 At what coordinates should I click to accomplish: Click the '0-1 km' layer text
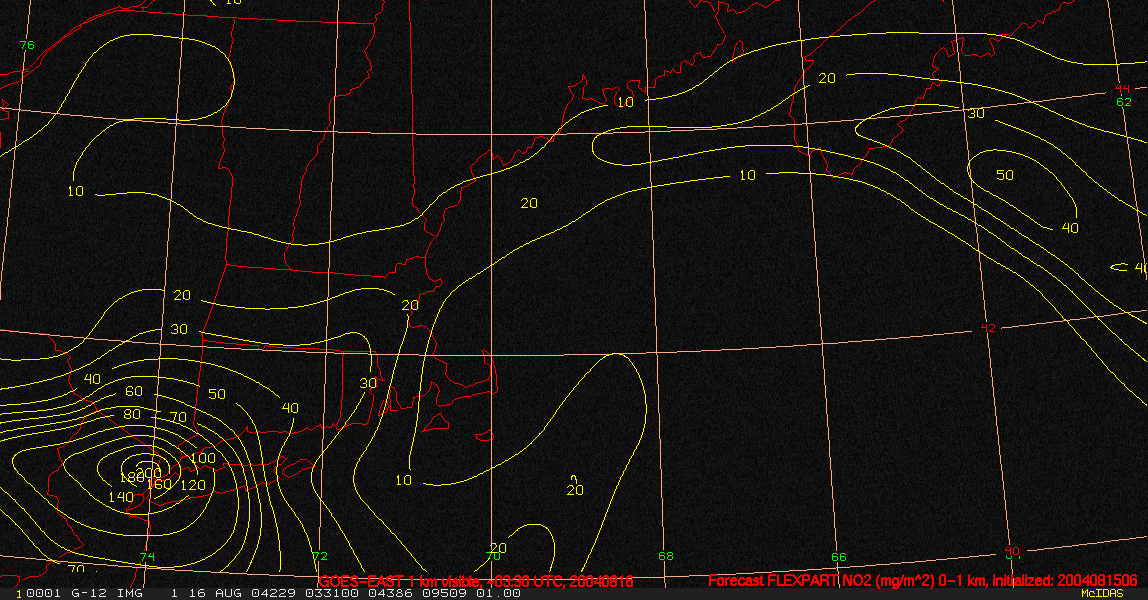(x=963, y=581)
